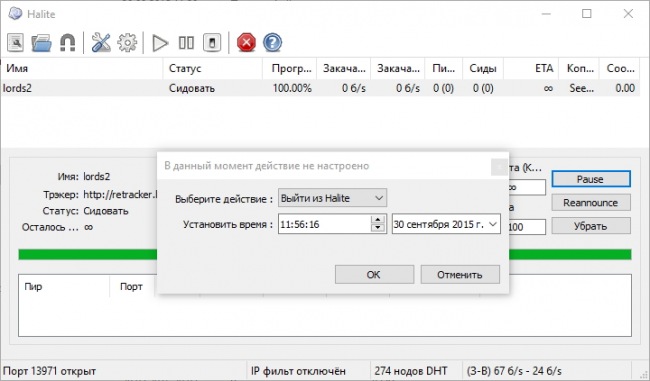Resume all torrents with the play icon
Image resolution: width=650 pixels, height=381 pixels.
(160, 43)
